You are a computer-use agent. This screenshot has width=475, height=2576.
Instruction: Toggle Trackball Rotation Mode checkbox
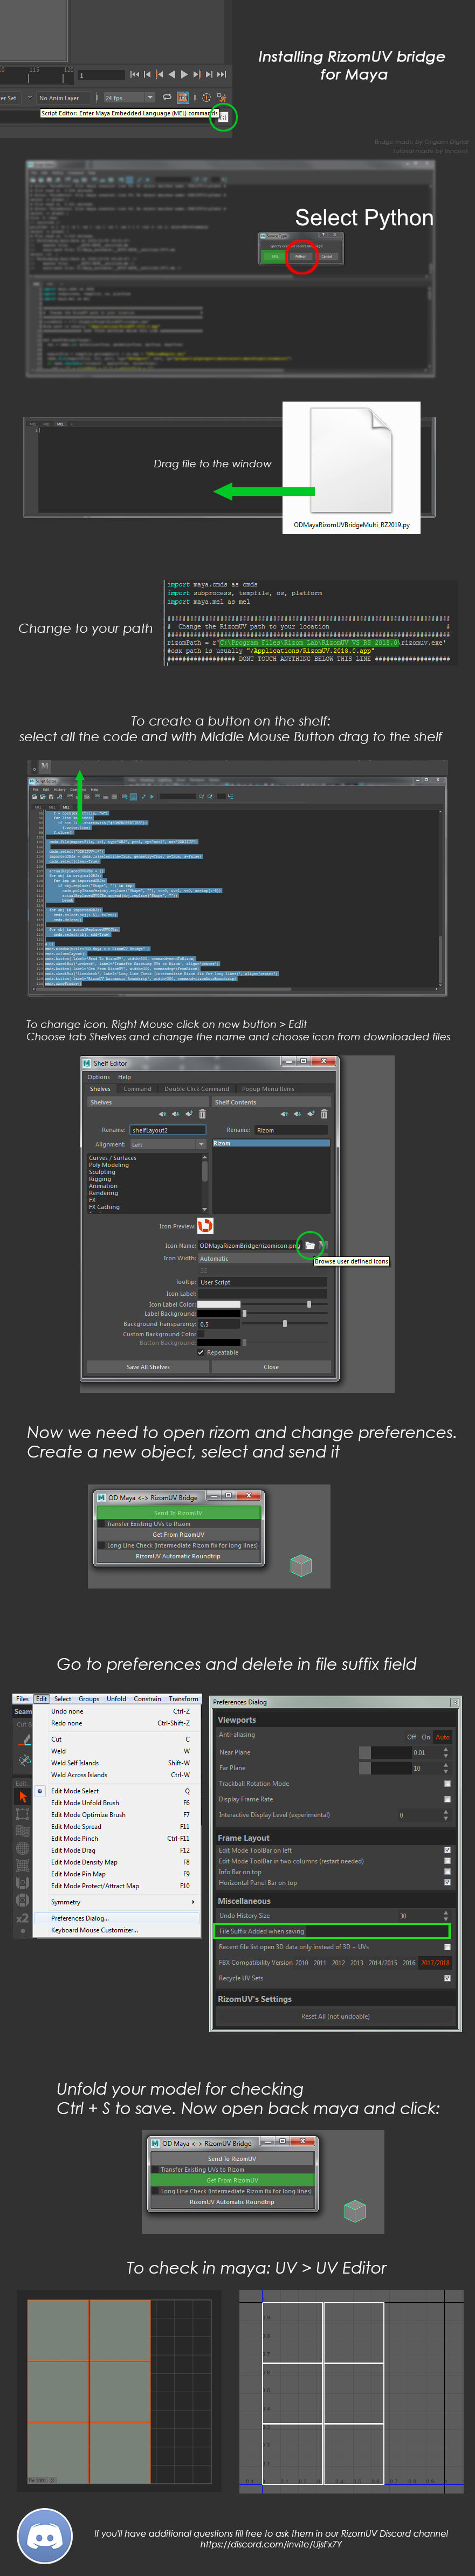pos(448,1784)
